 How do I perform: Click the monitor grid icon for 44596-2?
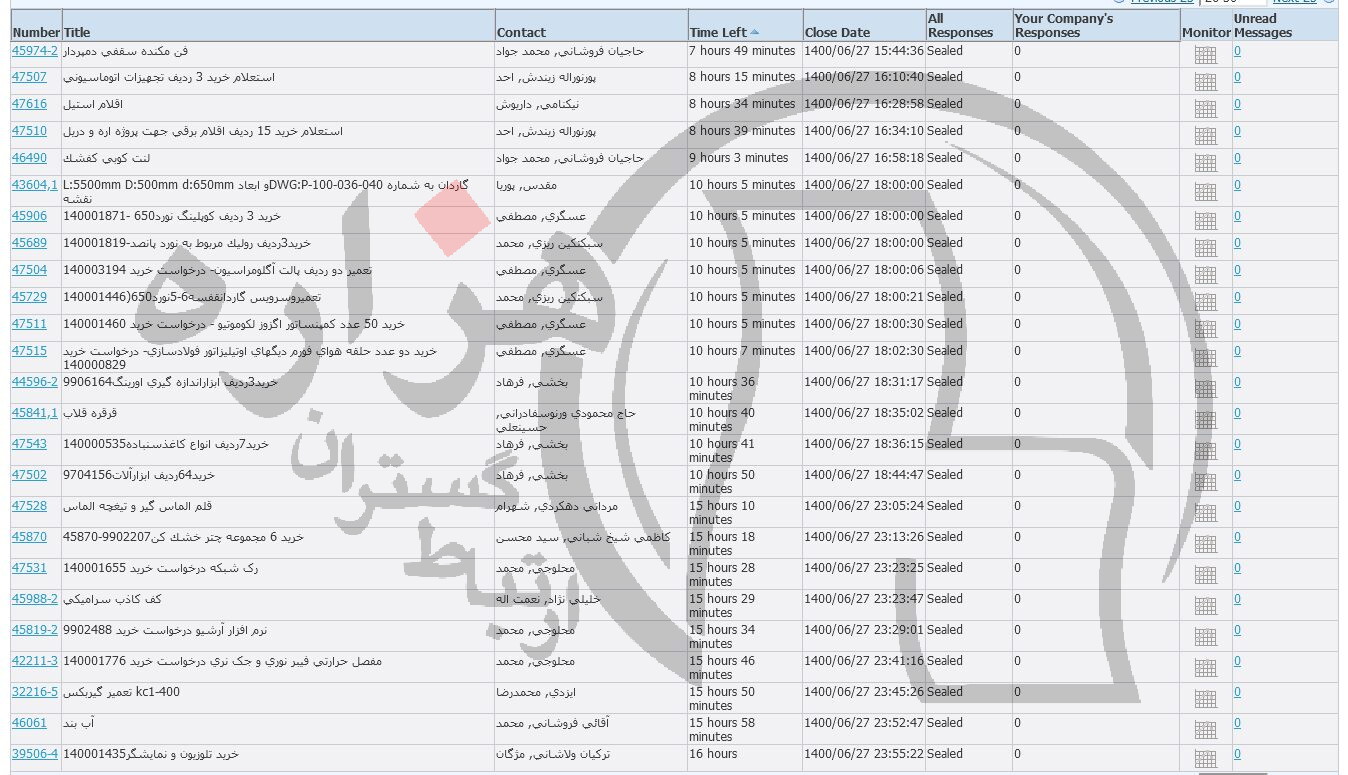[x=1205, y=388]
